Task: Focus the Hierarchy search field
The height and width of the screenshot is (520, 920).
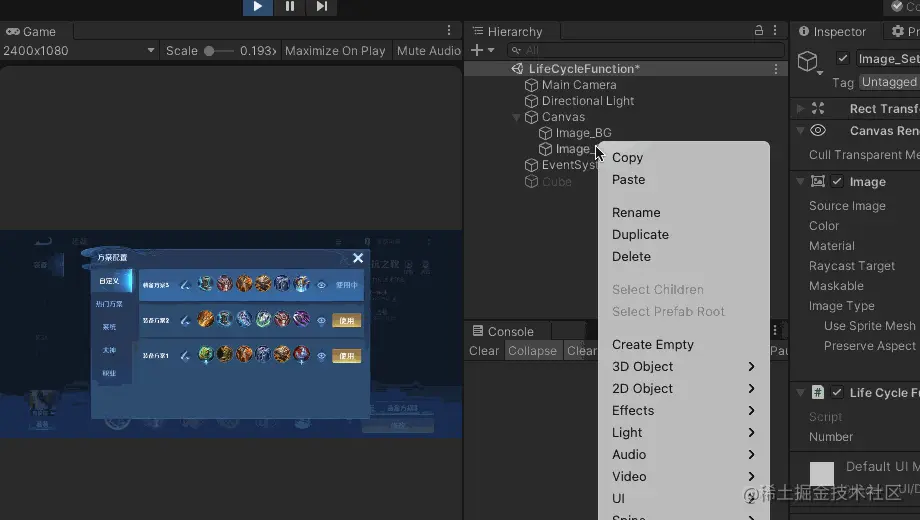Action: 645,50
